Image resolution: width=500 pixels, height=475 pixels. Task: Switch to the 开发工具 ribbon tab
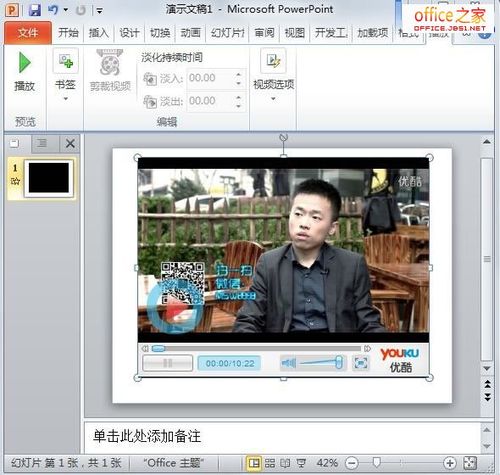[x=331, y=33]
